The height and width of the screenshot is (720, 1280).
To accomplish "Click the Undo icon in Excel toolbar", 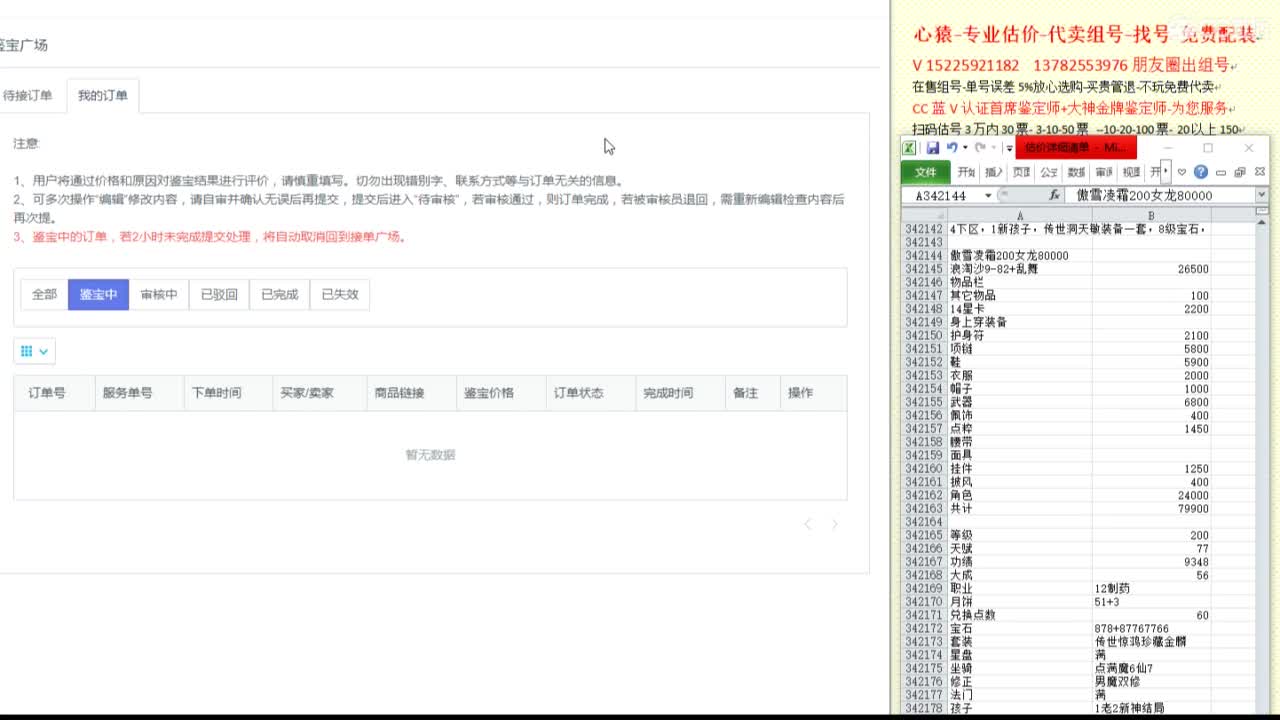I will point(954,147).
